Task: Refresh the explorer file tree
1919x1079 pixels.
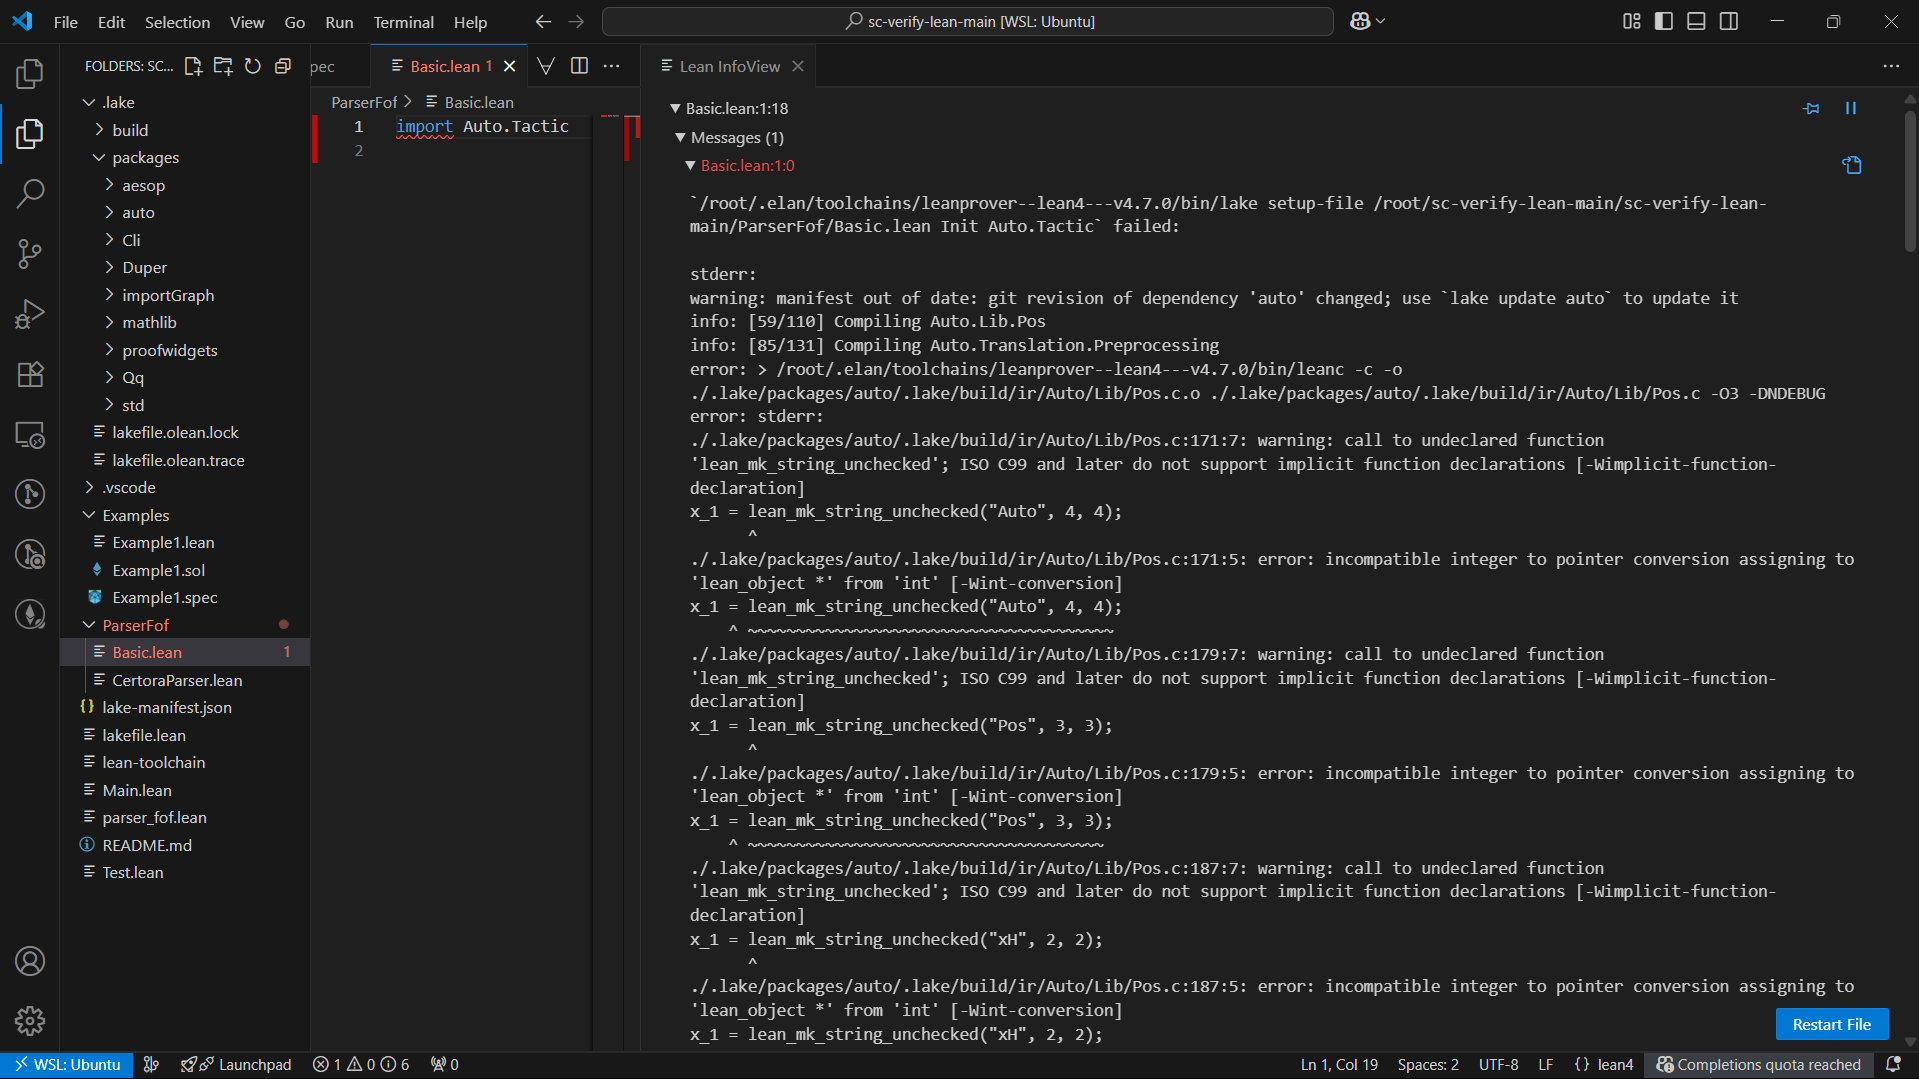Action: (x=253, y=66)
